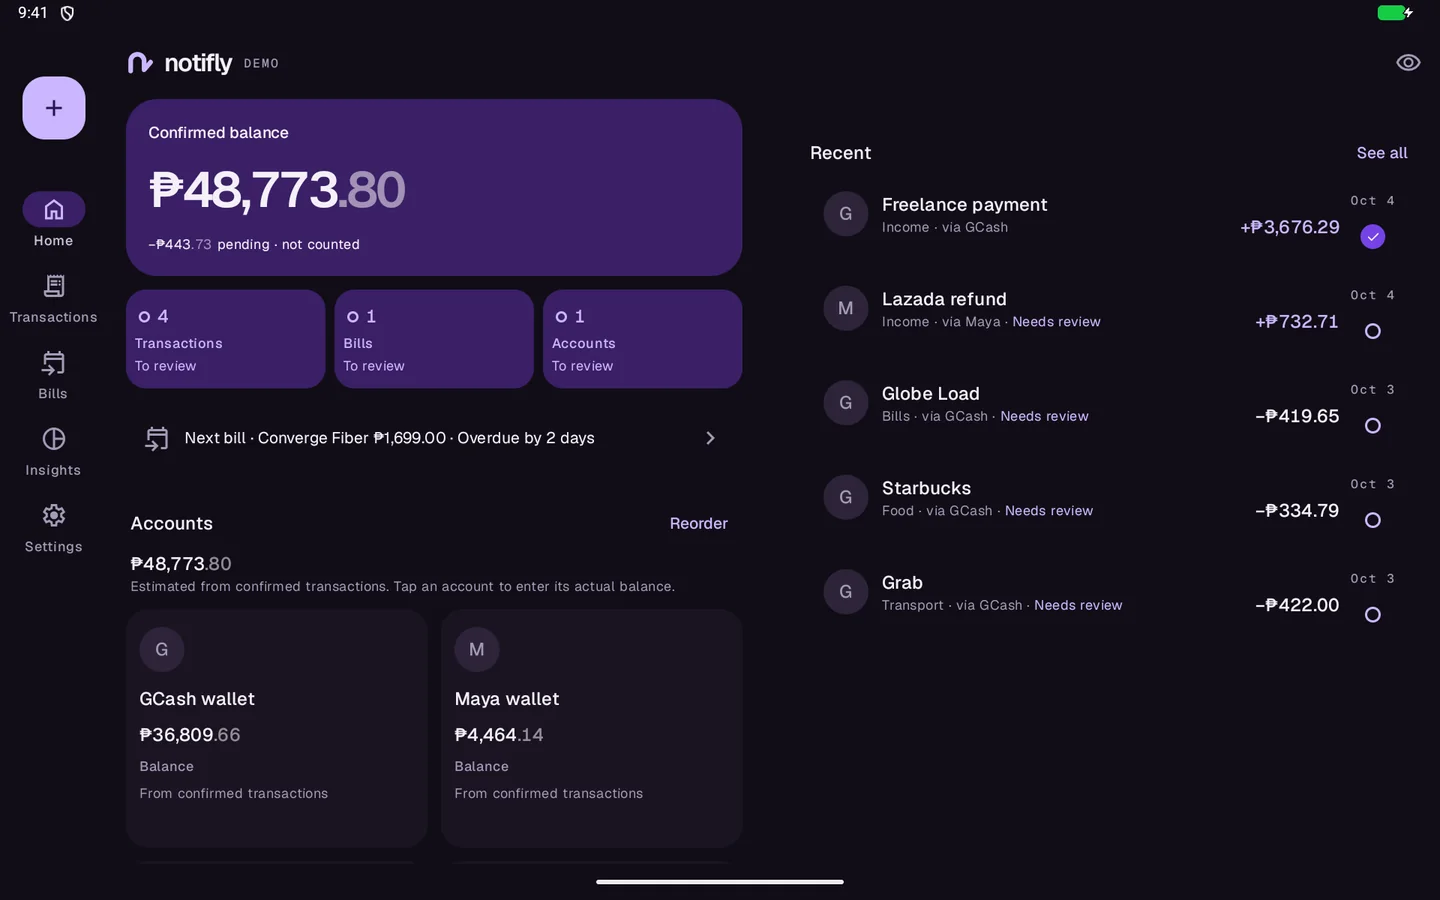This screenshot has height=900, width=1440.
Task: Click the Confirmed balance ₱48,773.80 card
Action: [434, 187]
